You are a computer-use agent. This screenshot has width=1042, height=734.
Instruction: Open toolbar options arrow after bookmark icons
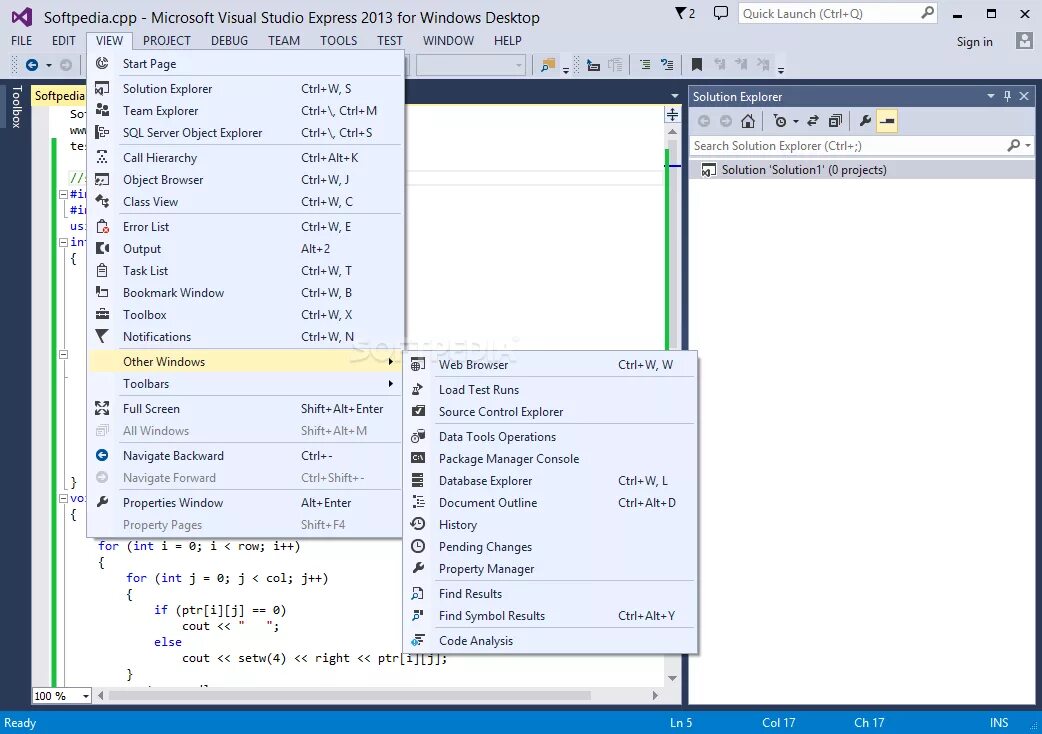point(781,69)
